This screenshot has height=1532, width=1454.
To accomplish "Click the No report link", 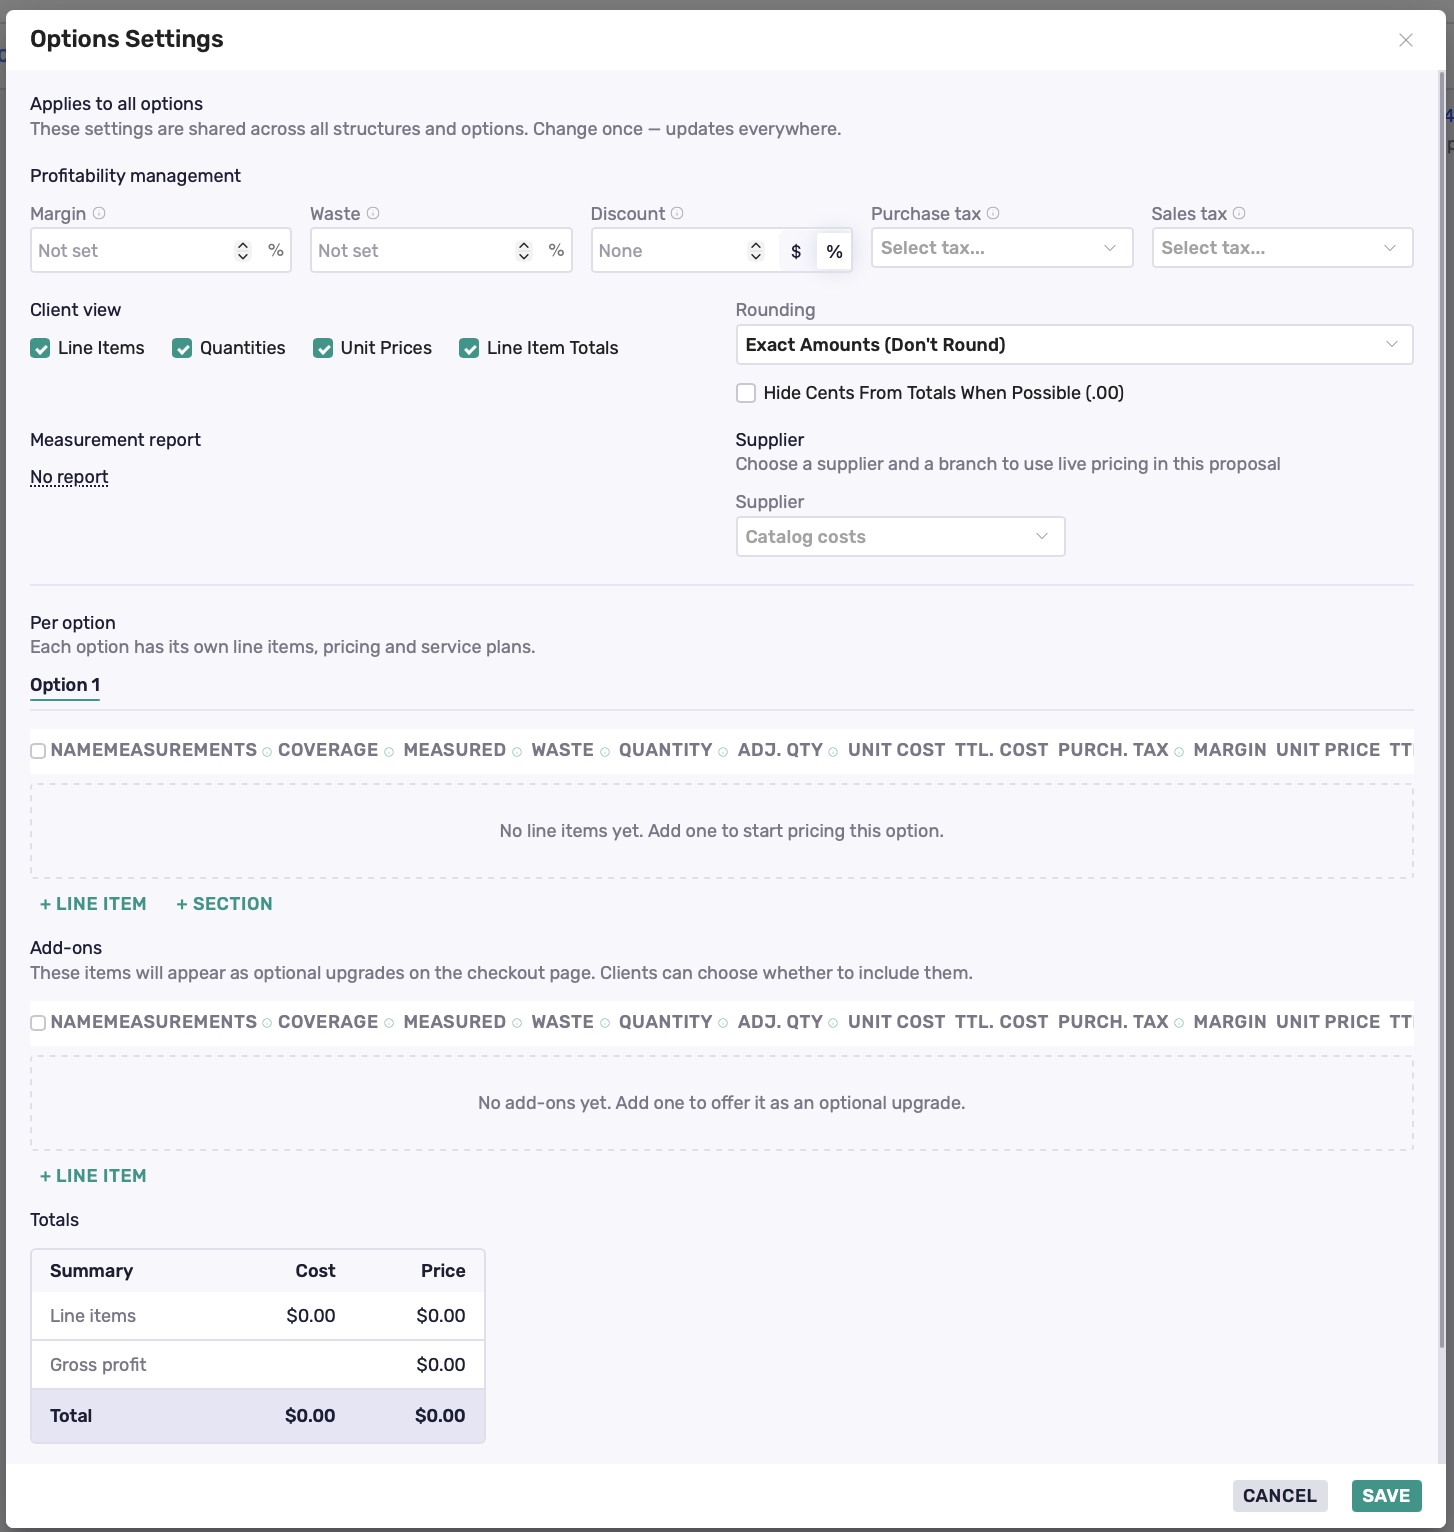I will point(69,477).
